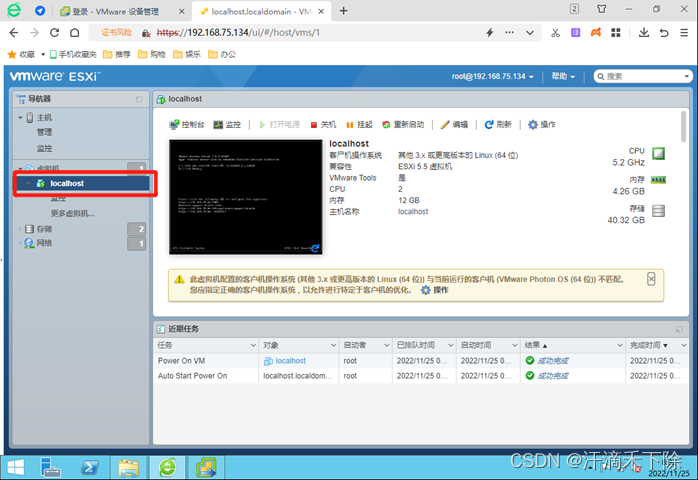Open the Windows Start button

pos(16,468)
